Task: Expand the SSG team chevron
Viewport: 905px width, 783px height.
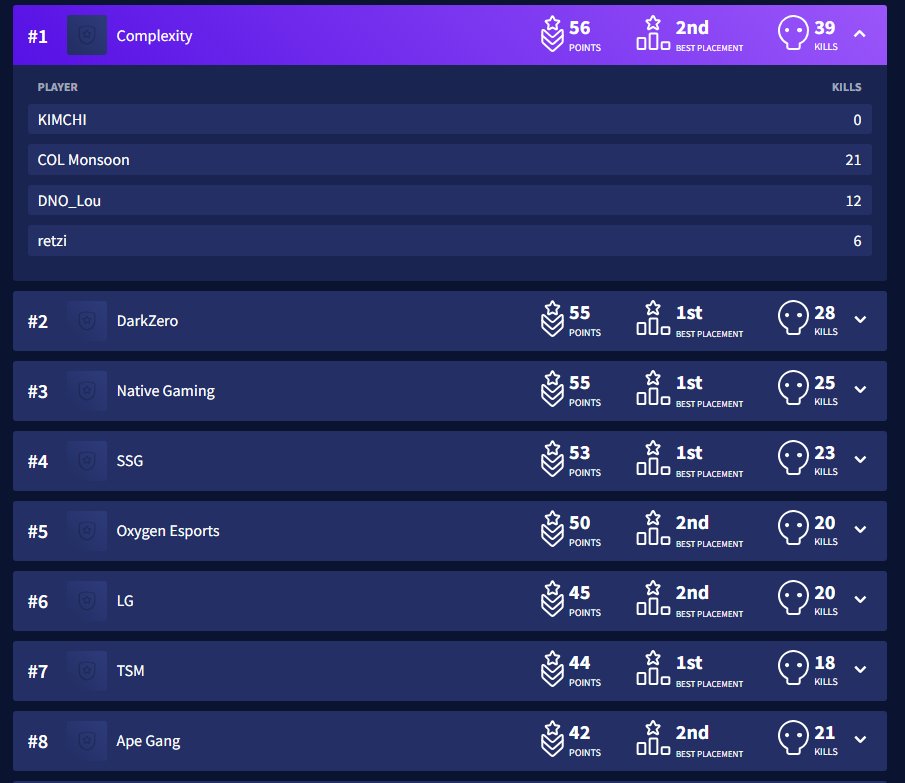Action: coord(860,460)
